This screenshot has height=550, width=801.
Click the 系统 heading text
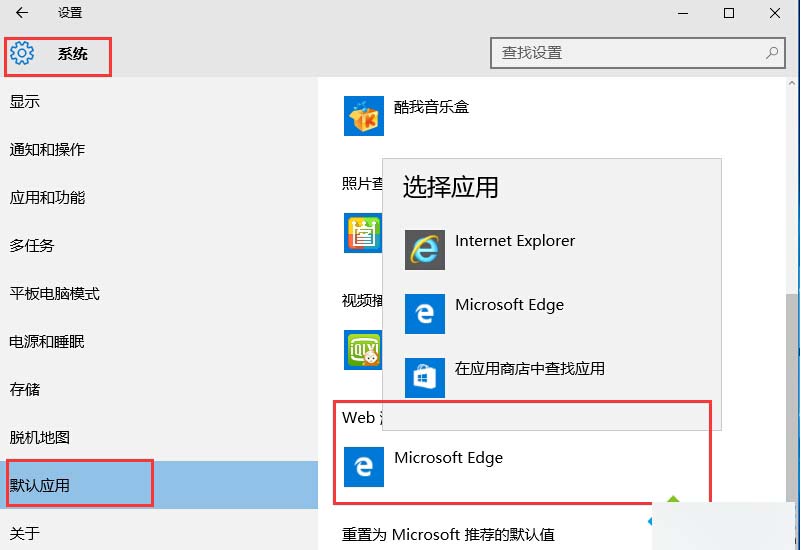point(73,54)
